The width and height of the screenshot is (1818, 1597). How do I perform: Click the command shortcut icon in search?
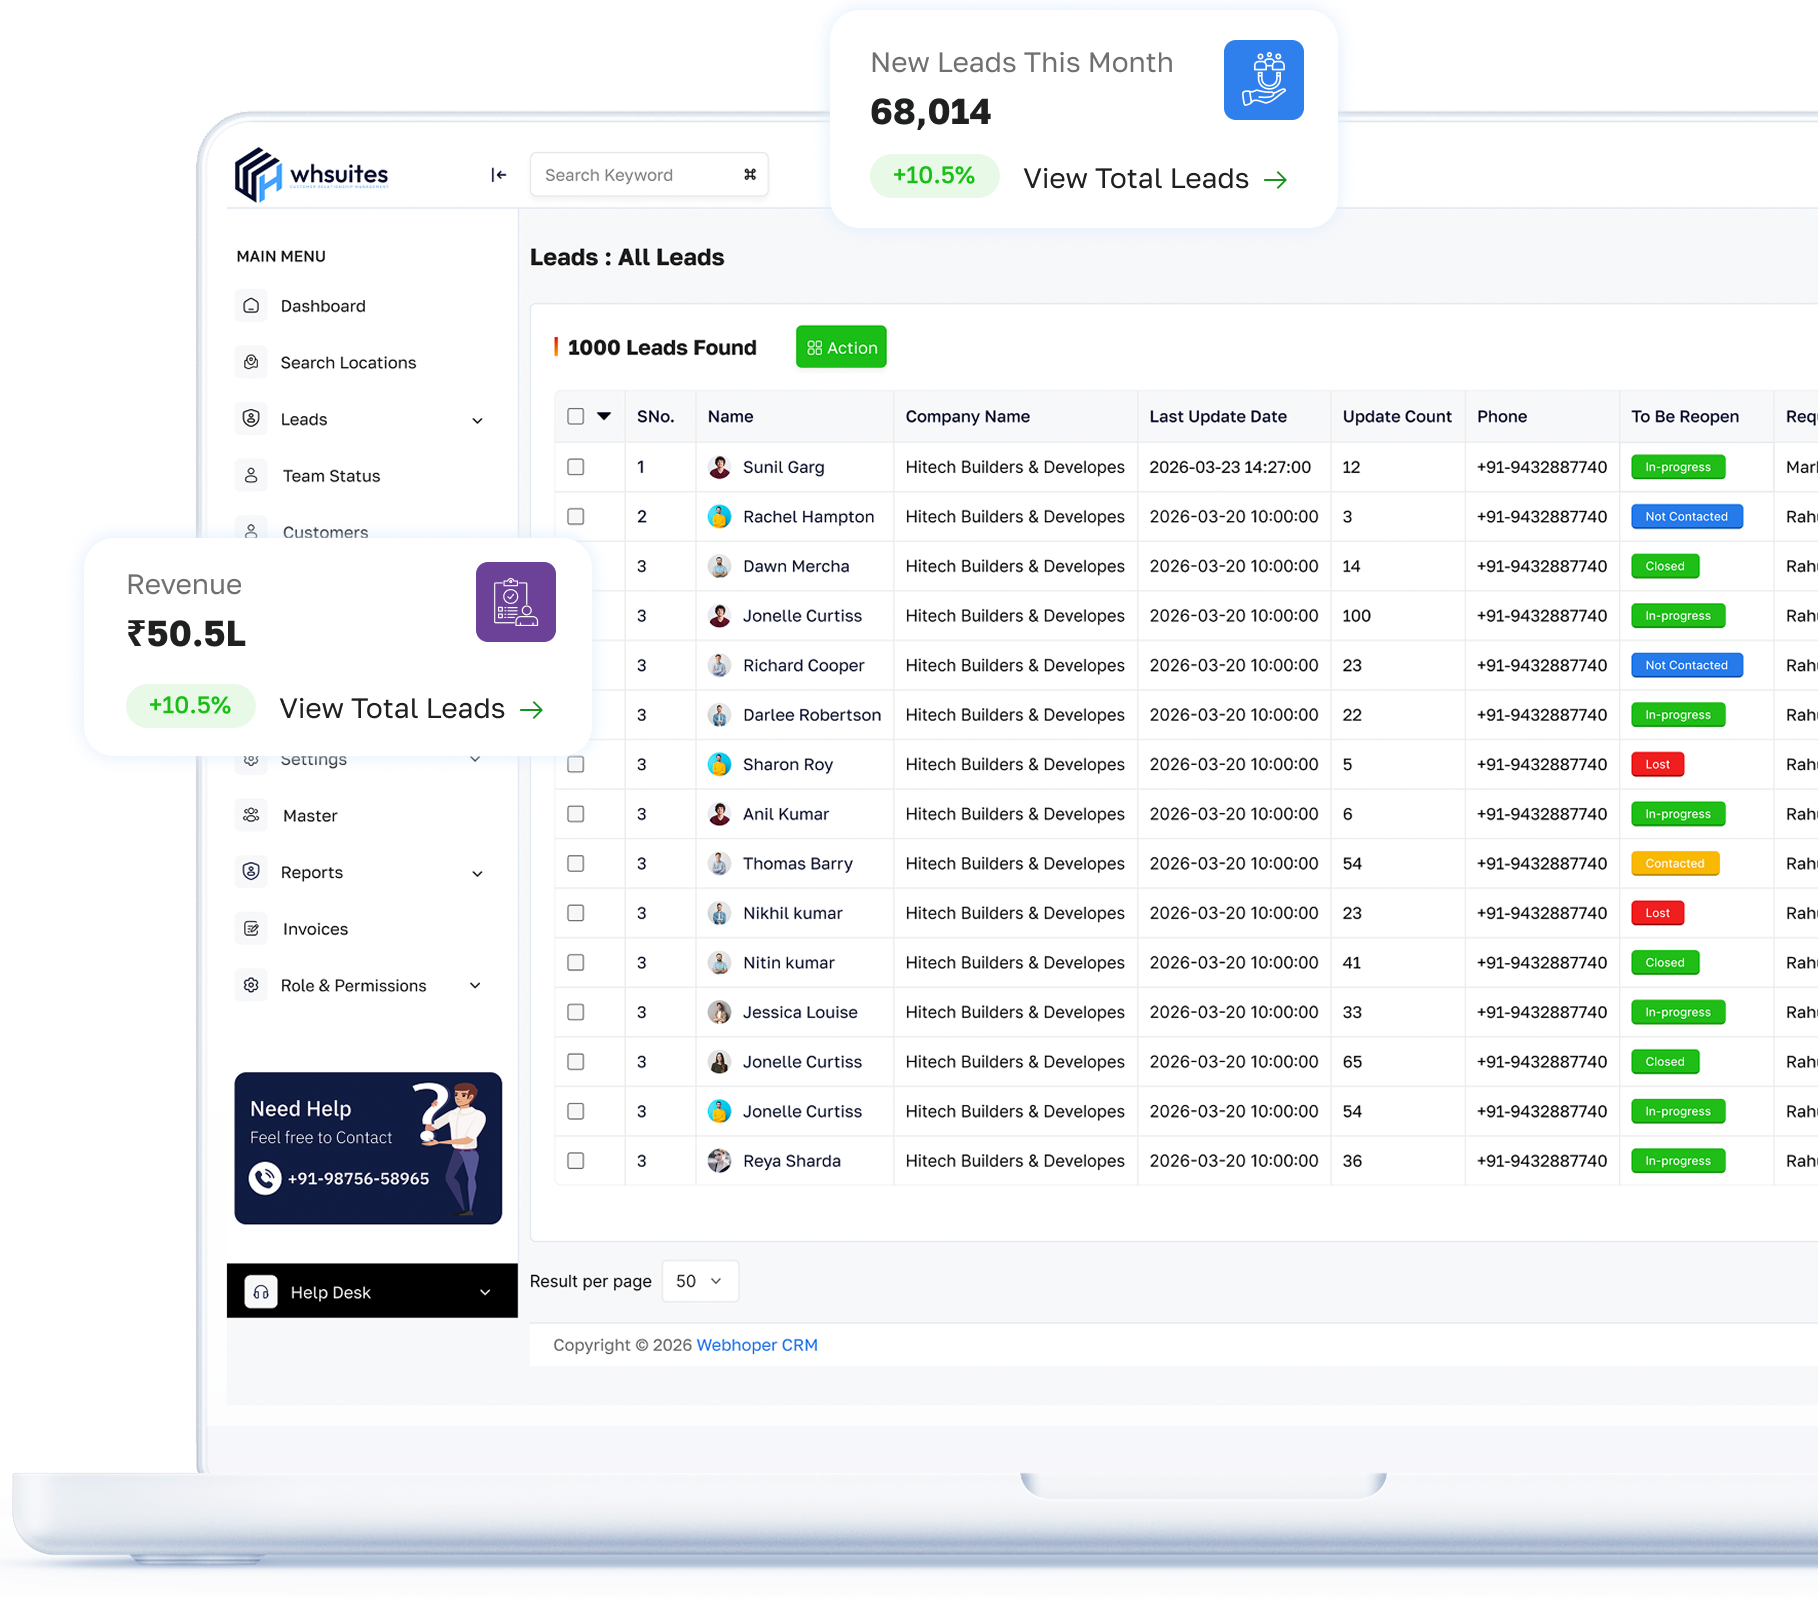750,175
